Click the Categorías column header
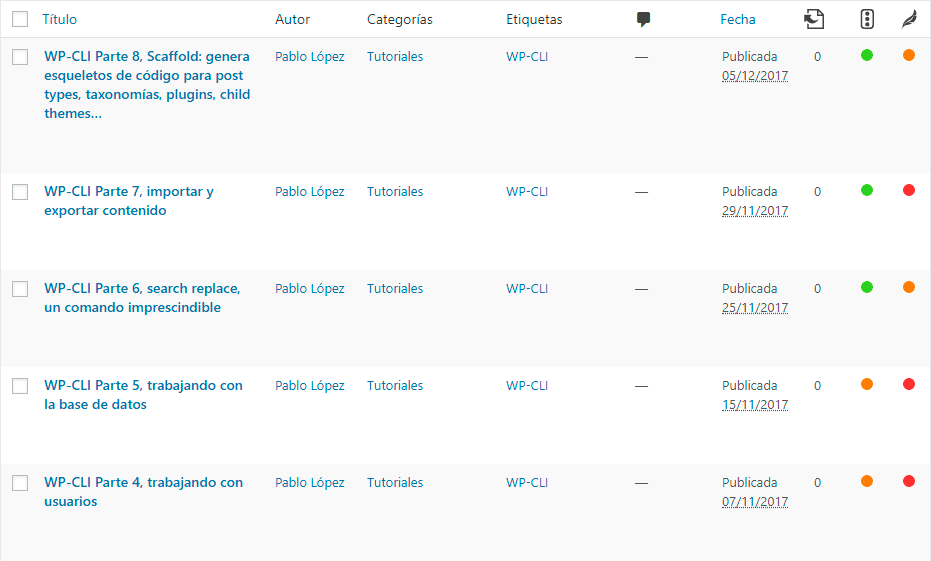 [x=400, y=20]
